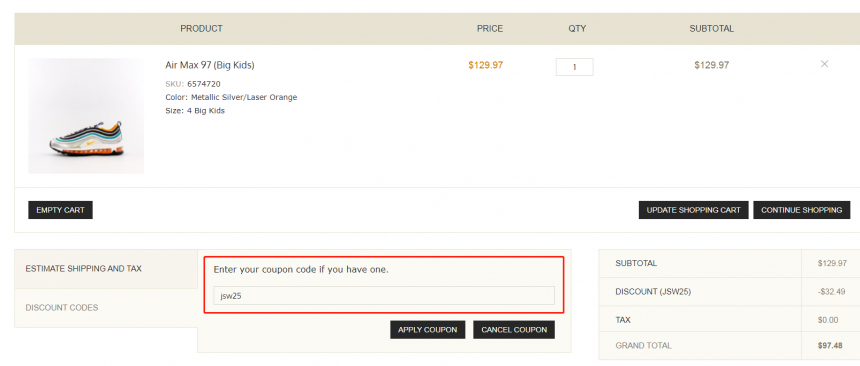Cancel the applied coupon

[x=514, y=330]
